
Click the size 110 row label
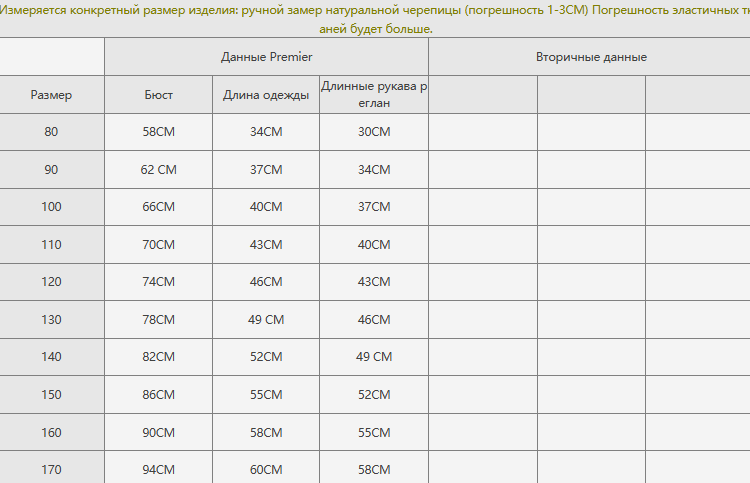(x=51, y=245)
